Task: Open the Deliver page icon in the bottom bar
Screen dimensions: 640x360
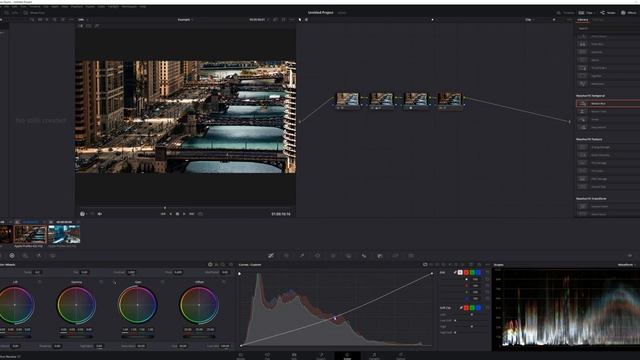Action: (401, 356)
